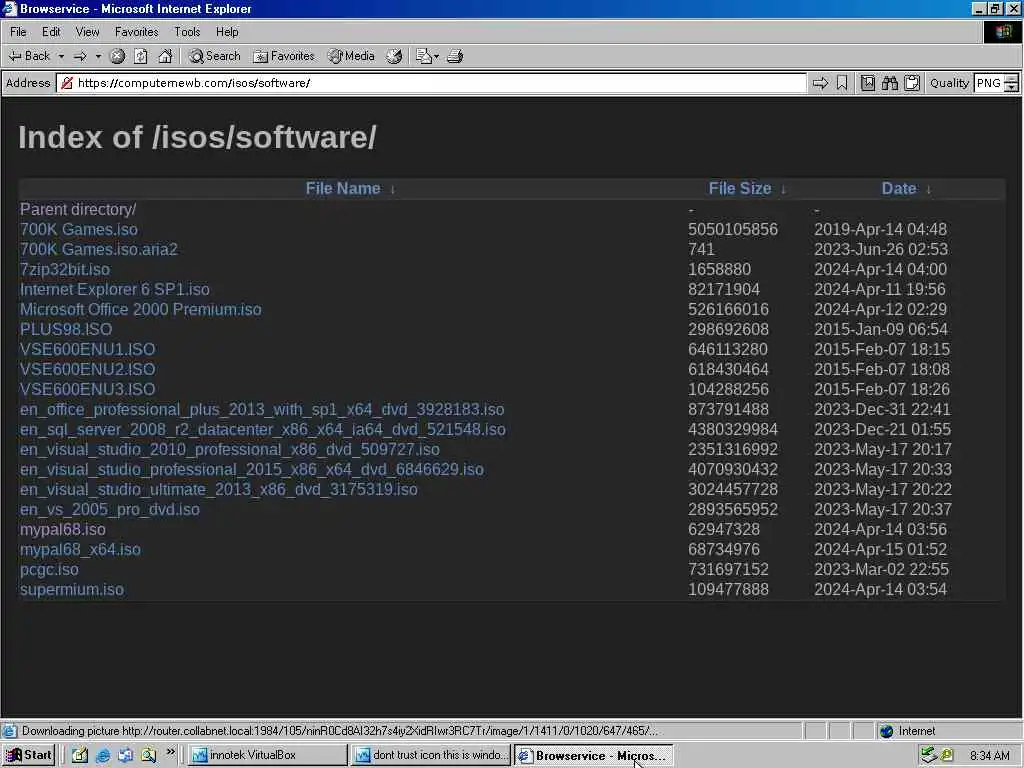Viewport: 1024px width, 768px height.
Task: Download Internet Explorer 6 SP1.iso
Action: 114,289
